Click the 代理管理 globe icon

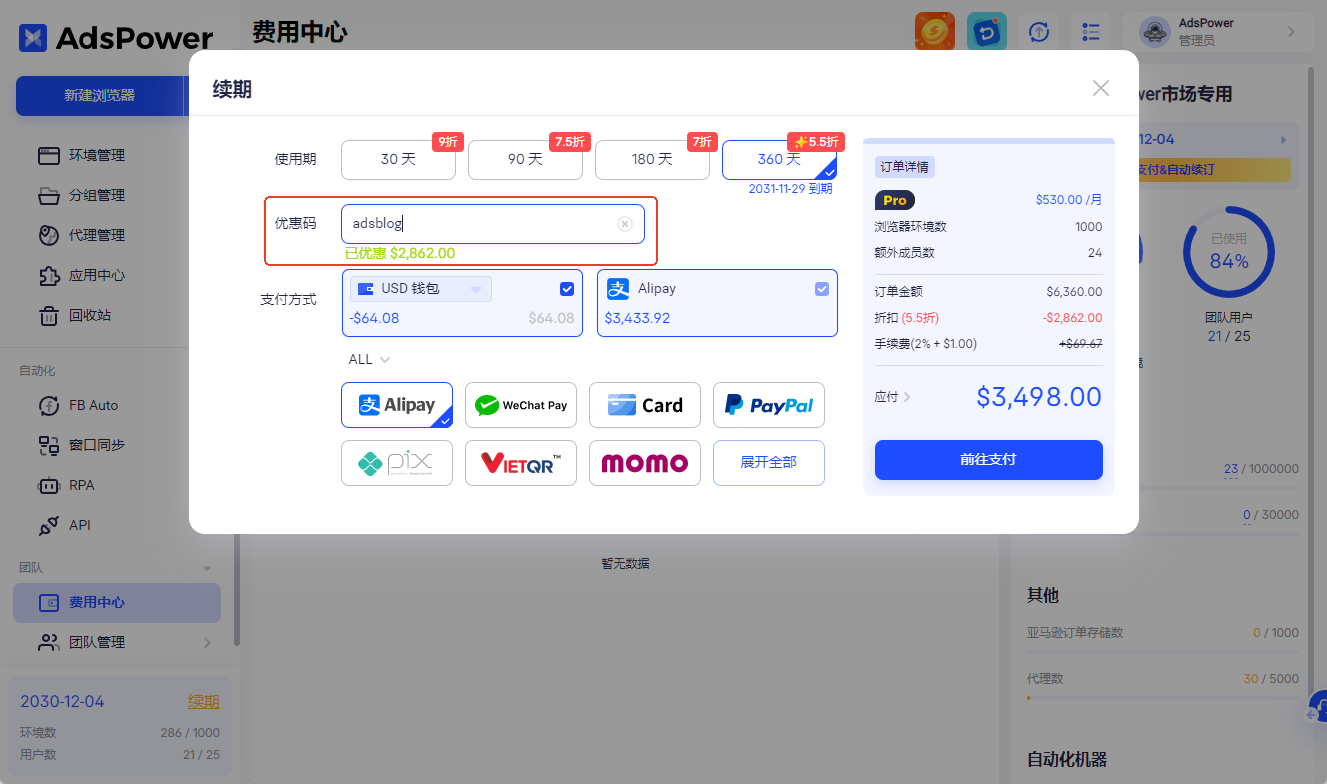click(x=49, y=235)
